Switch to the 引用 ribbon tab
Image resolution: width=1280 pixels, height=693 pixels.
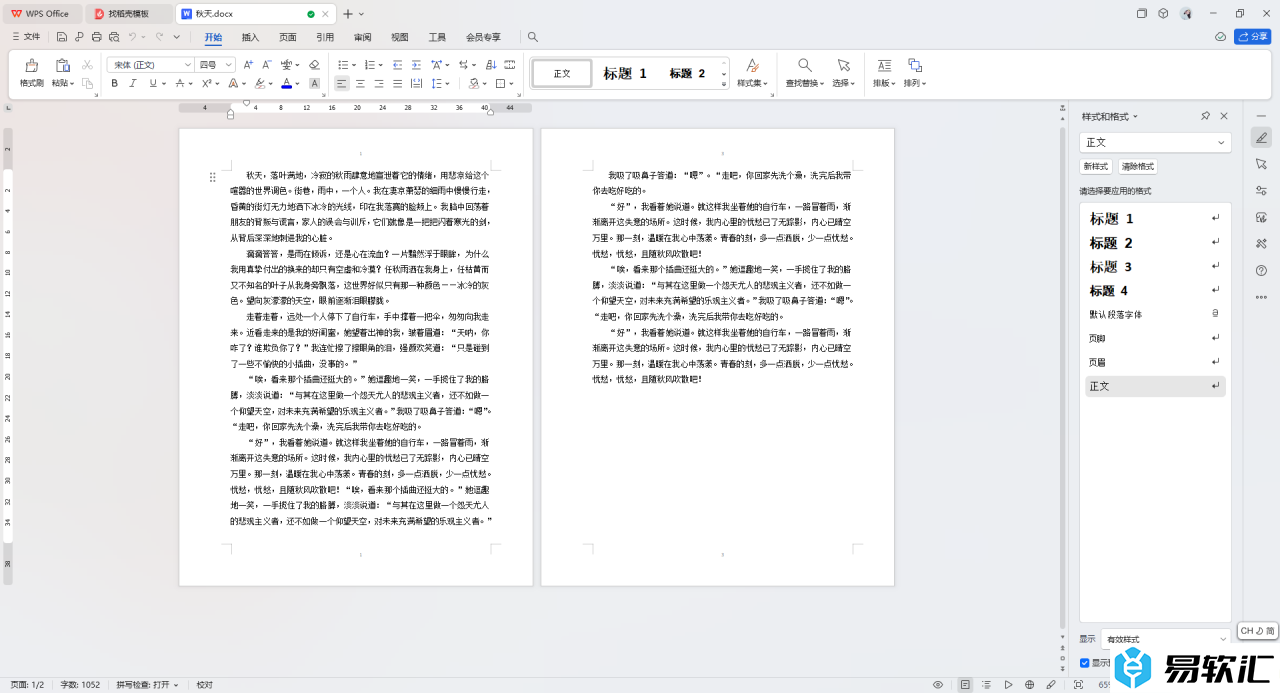325,37
